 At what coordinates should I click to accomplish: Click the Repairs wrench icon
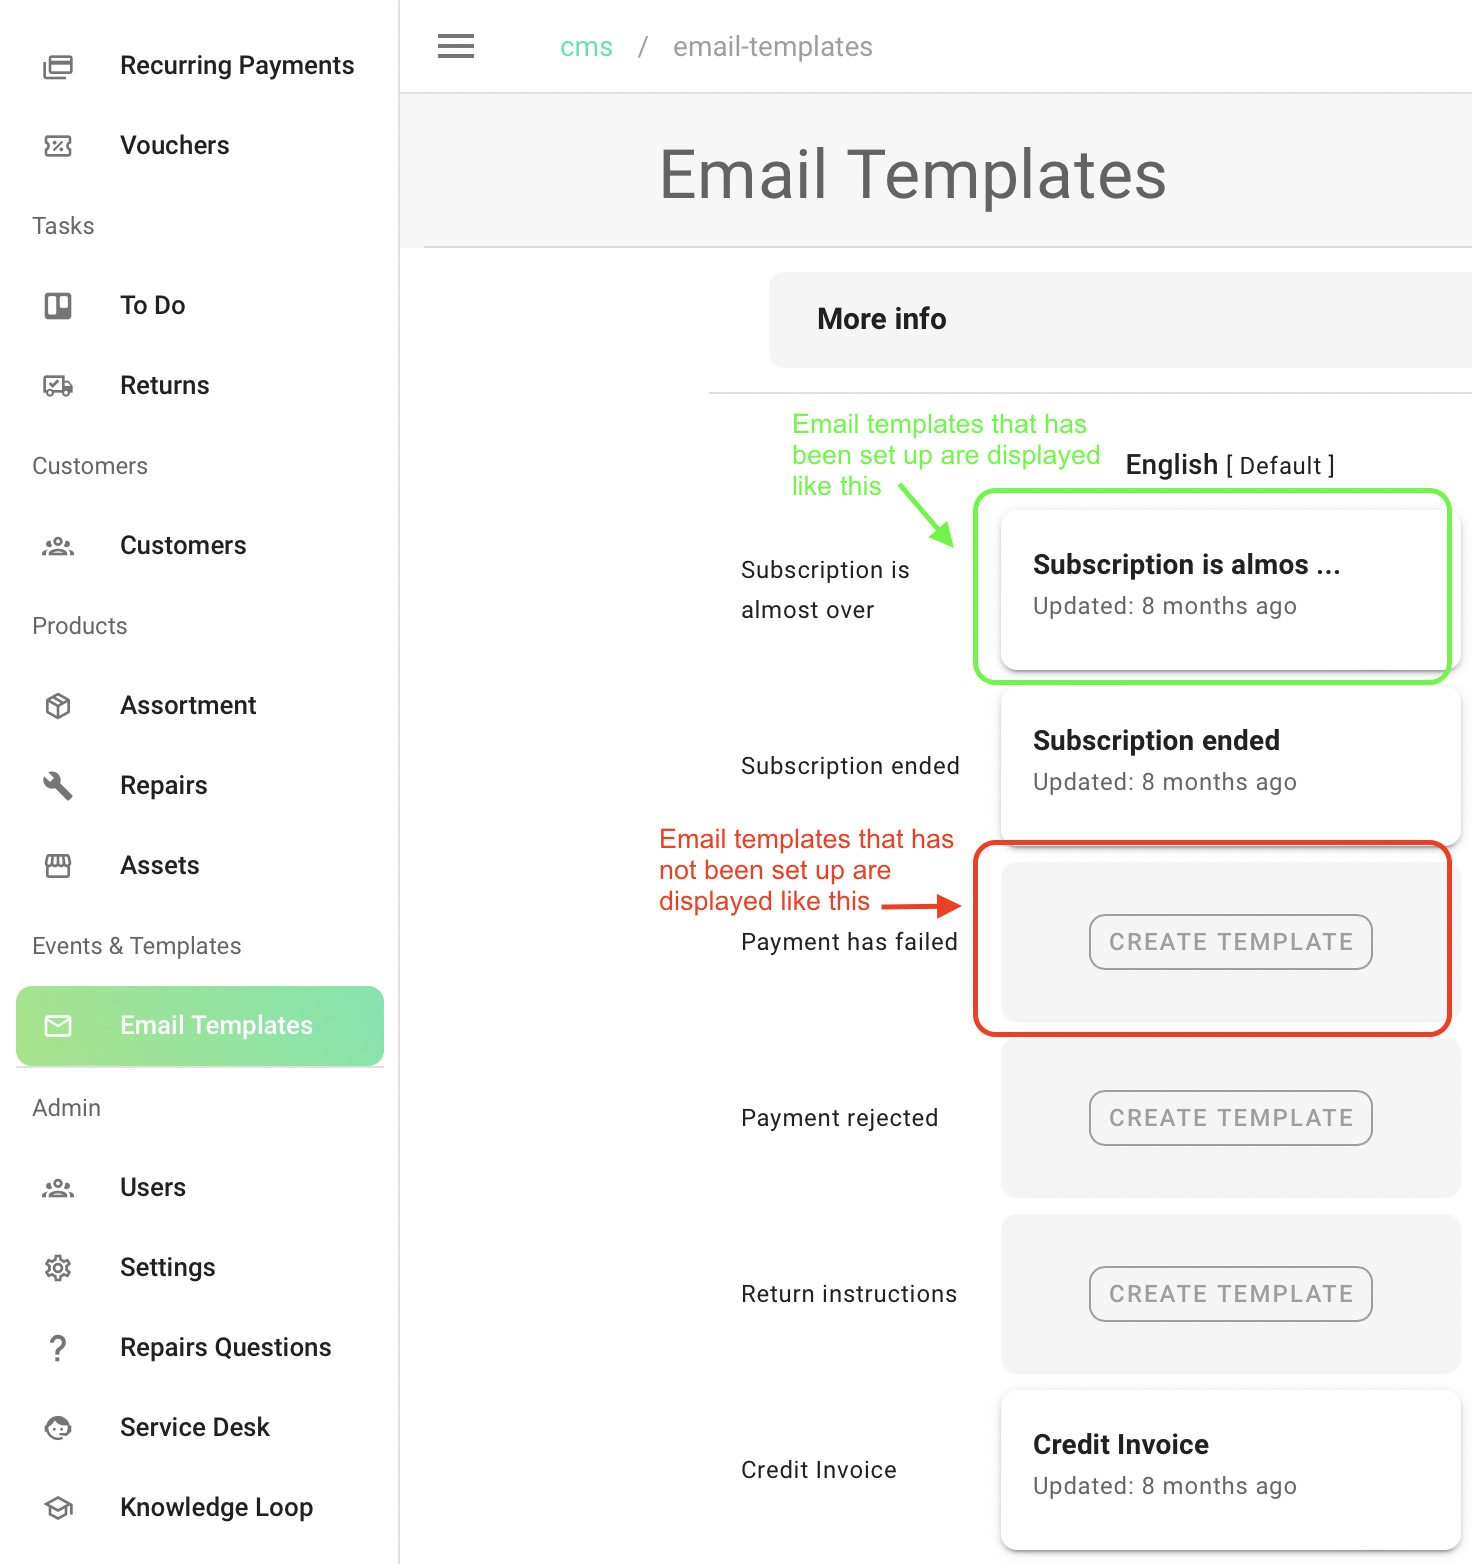[58, 786]
